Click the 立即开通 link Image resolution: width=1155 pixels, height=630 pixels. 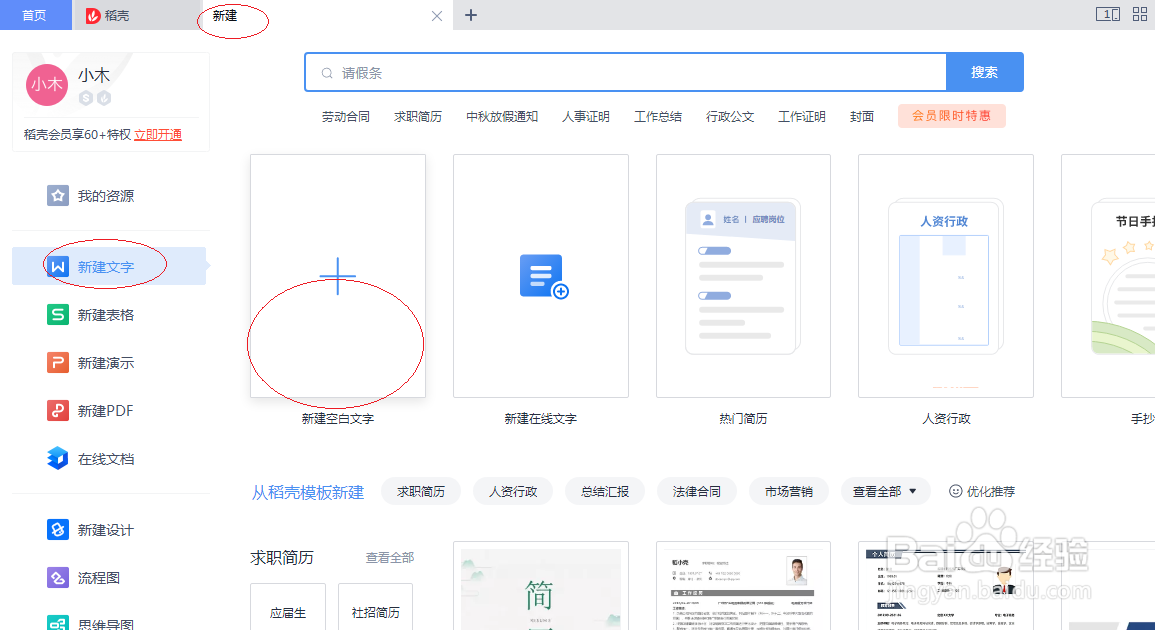(158, 135)
